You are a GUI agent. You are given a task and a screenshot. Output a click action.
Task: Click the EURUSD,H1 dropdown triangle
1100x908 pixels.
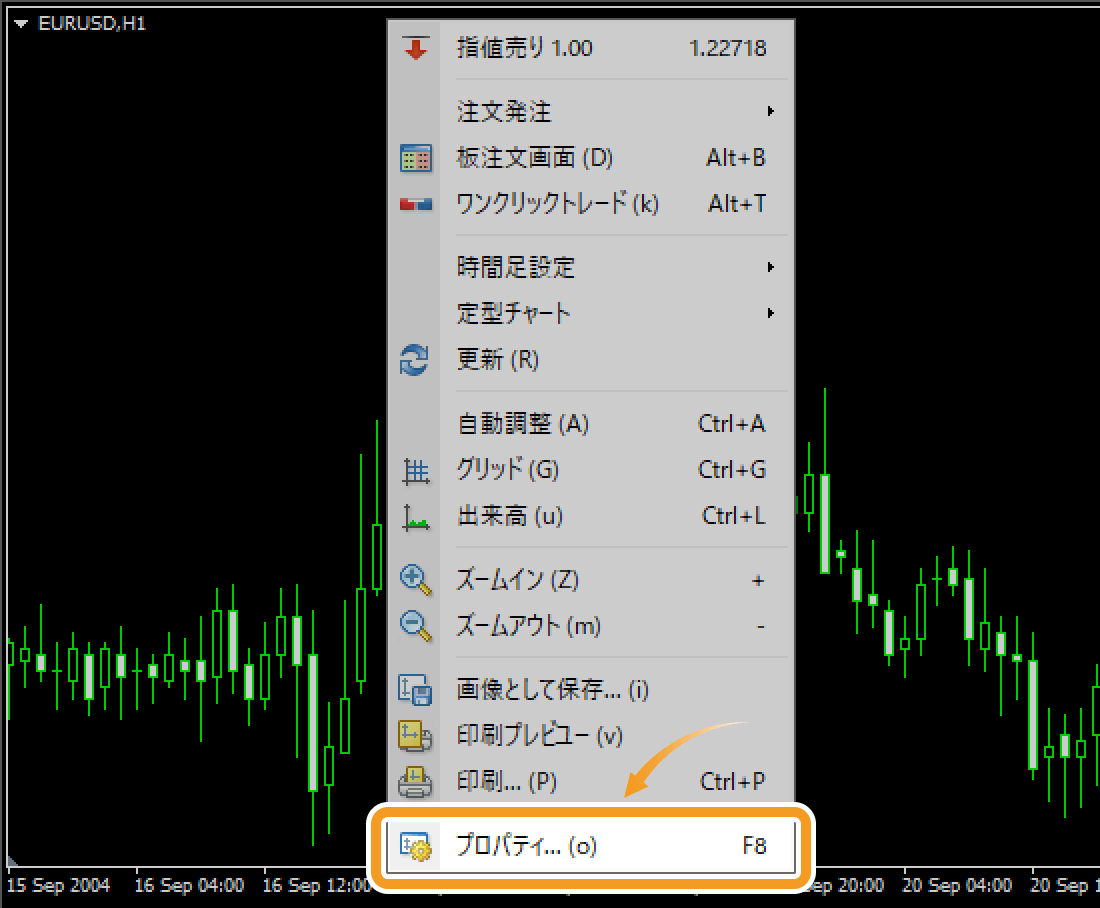click(x=21, y=24)
